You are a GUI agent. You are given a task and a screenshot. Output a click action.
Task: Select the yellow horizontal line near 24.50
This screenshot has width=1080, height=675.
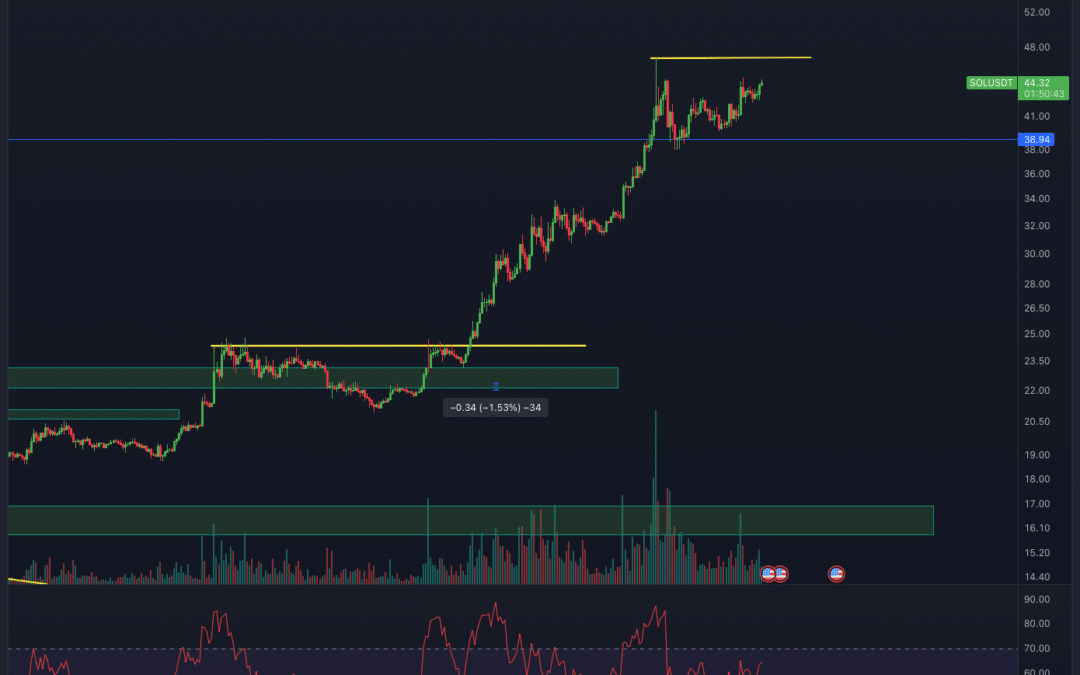point(398,346)
